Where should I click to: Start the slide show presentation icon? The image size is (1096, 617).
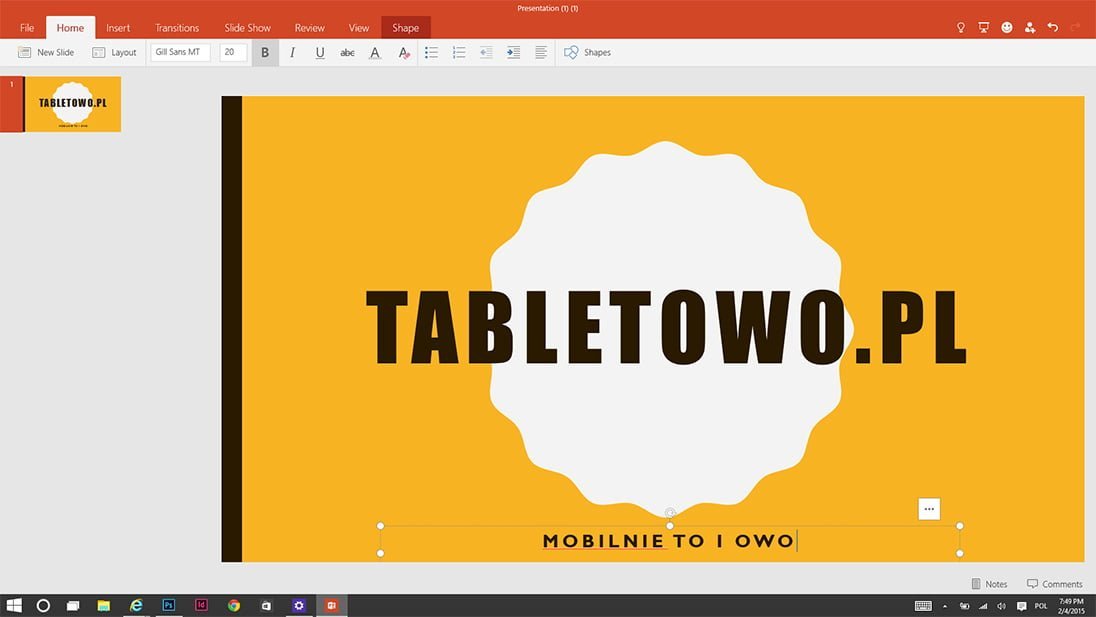[x=983, y=27]
